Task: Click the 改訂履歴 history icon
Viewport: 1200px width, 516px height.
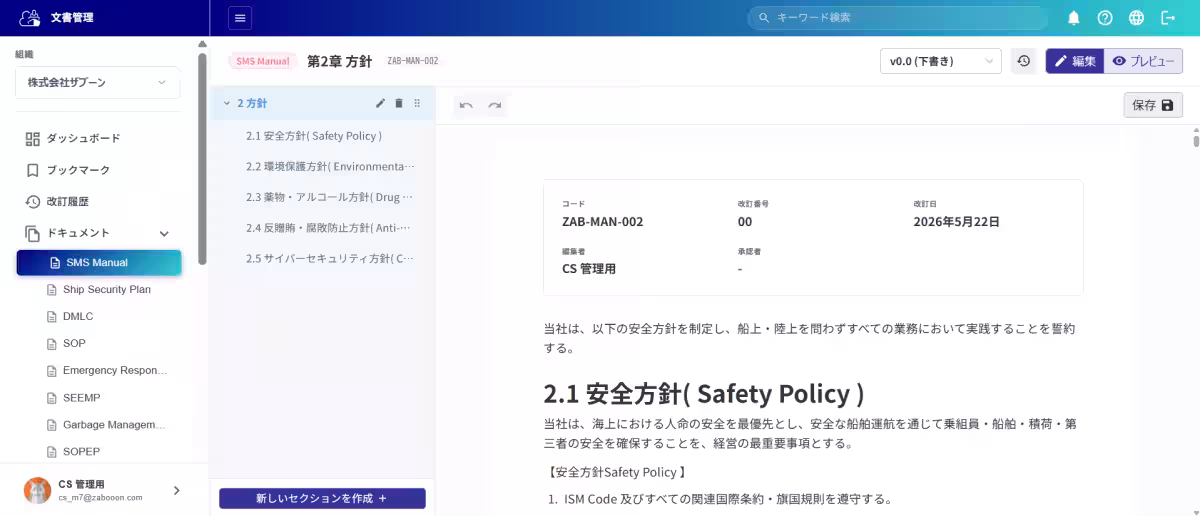Action: (x=33, y=201)
